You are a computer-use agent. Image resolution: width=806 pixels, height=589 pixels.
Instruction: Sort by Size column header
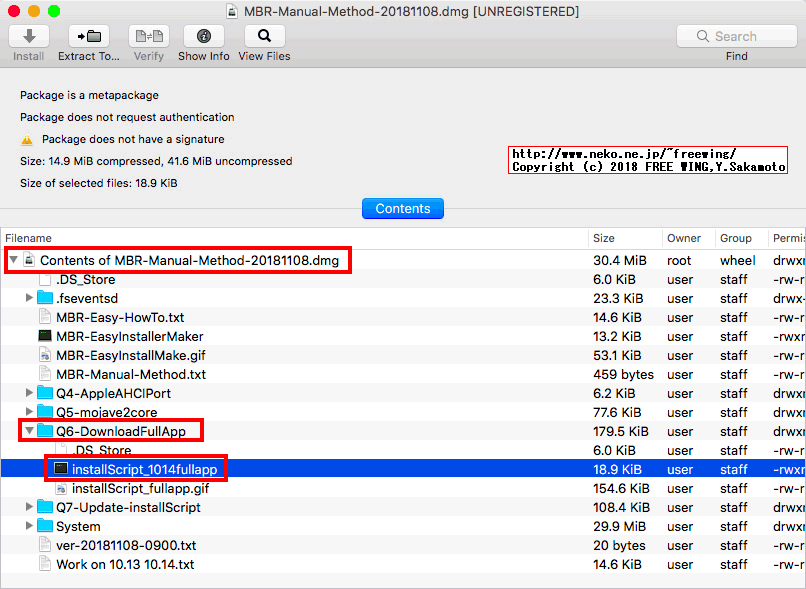(x=625, y=238)
